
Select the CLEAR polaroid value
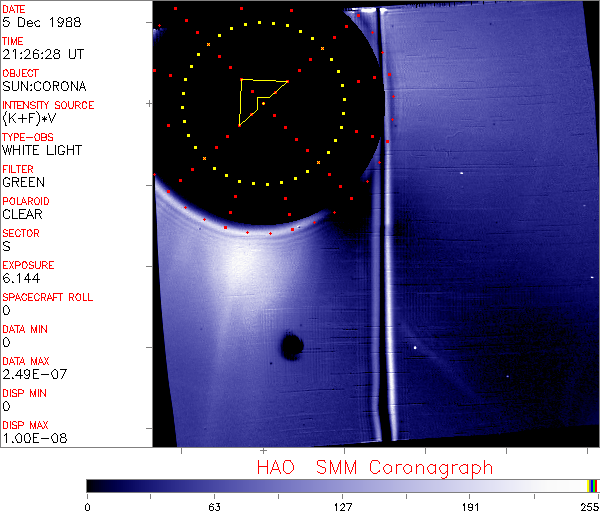[x=24, y=215]
